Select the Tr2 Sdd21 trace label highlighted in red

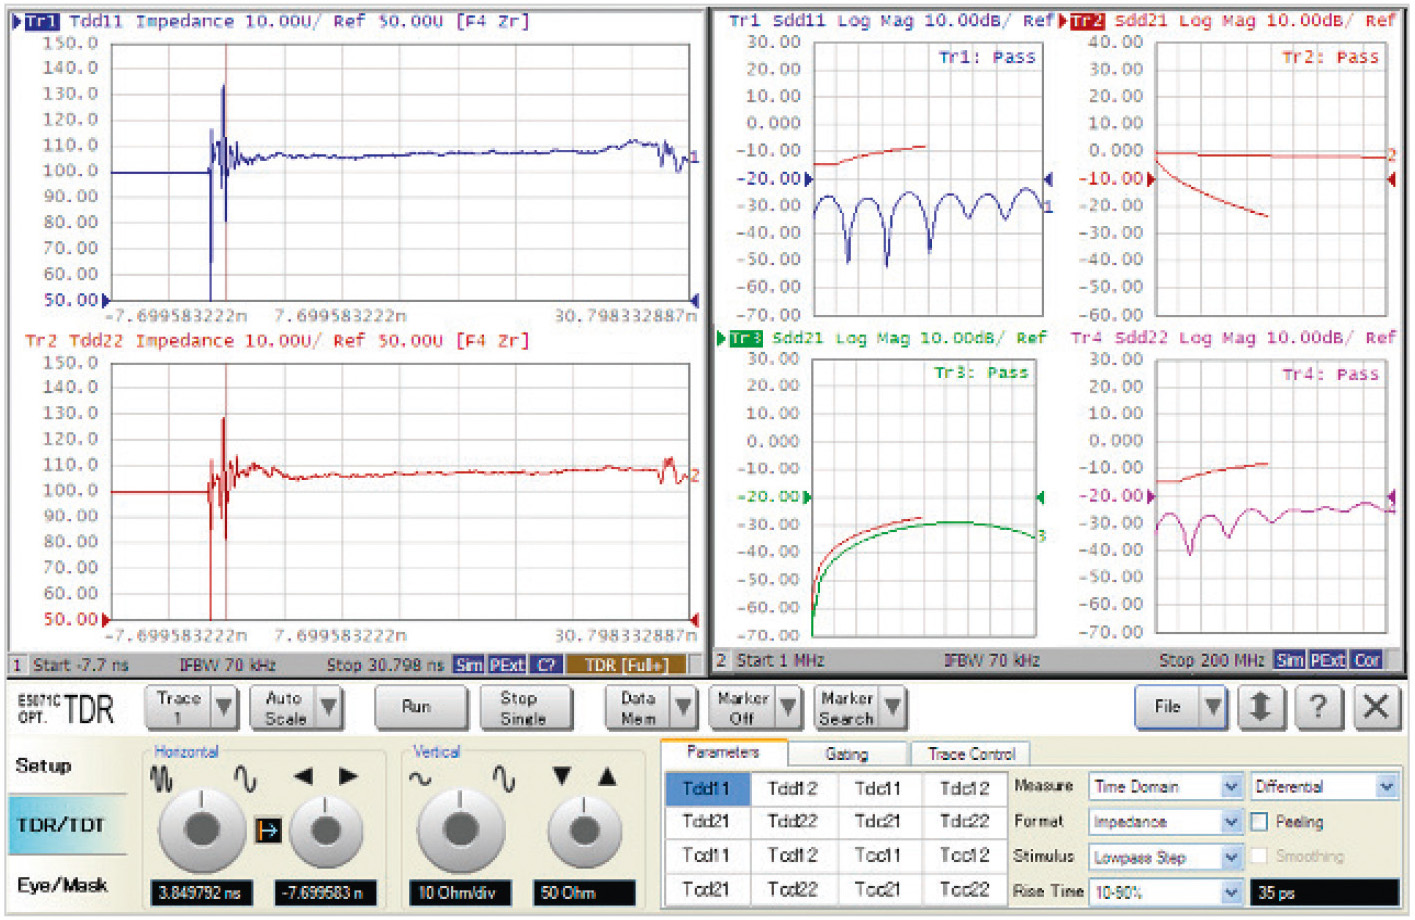1088,20
